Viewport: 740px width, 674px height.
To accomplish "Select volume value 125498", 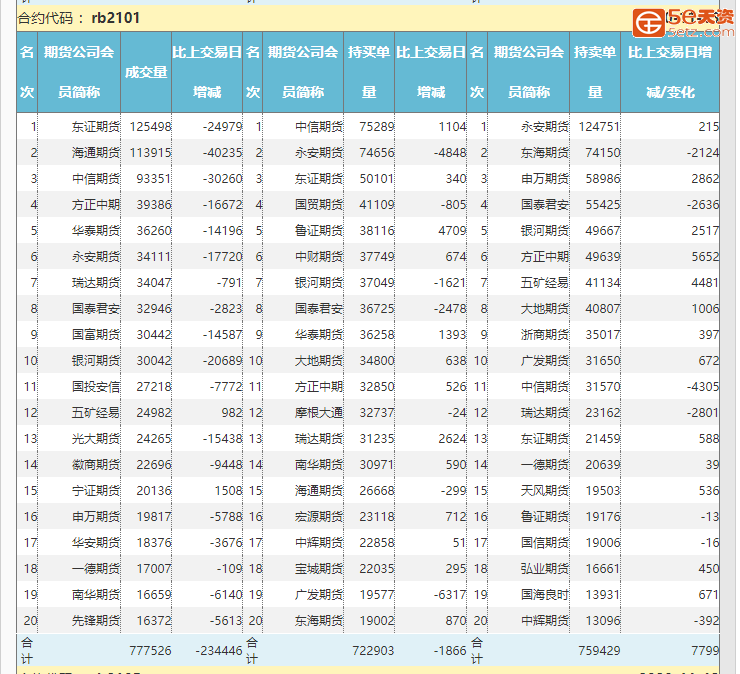I will point(151,126).
